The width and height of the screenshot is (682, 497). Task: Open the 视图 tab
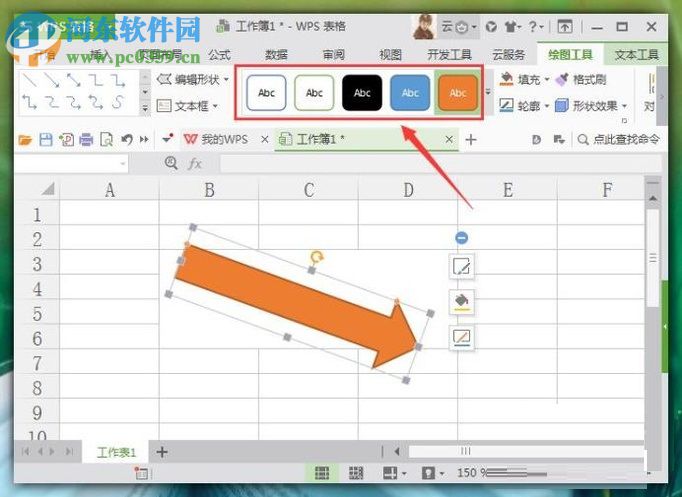coord(390,55)
